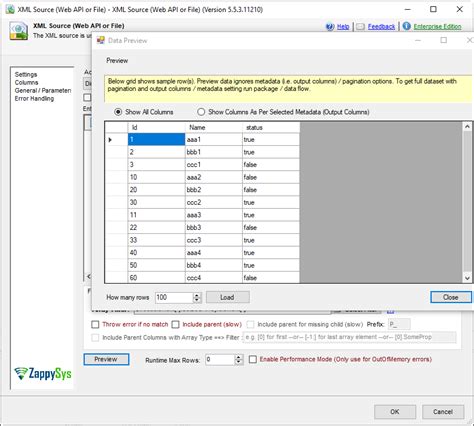Select the Id cell with value 10
The image size is (474, 426).
(156, 177)
